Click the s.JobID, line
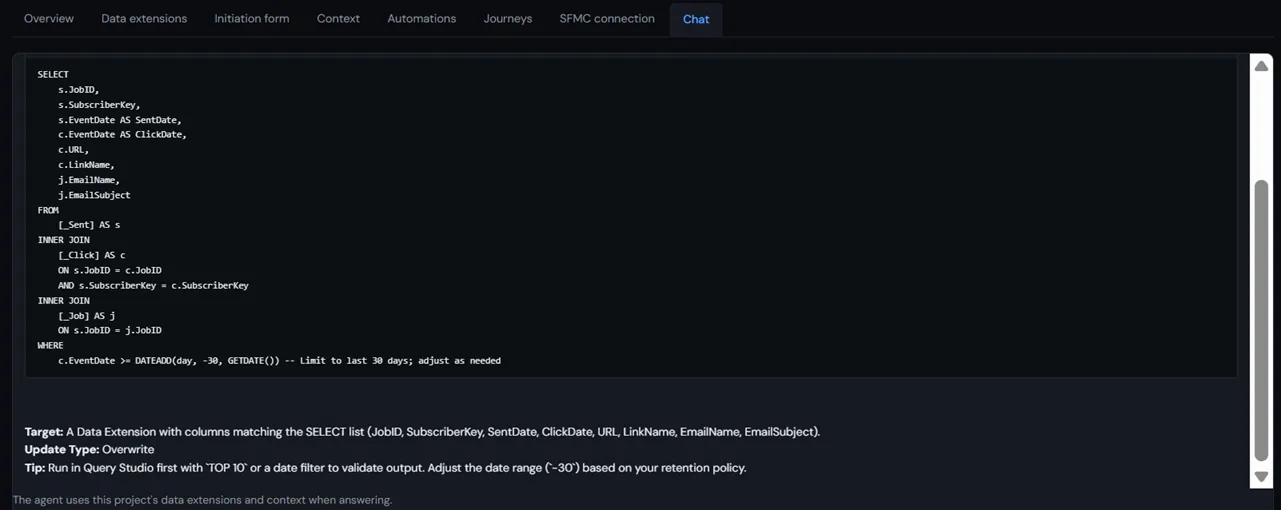The image size is (1281, 510). click(79, 90)
